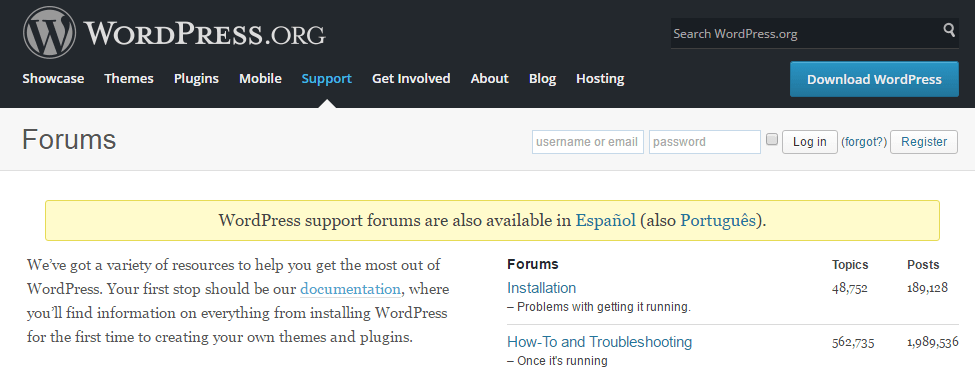The width and height of the screenshot is (975, 374).
Task: Tick the remember me checkbox
Action: pyautogui.click(x=772, y=139)
